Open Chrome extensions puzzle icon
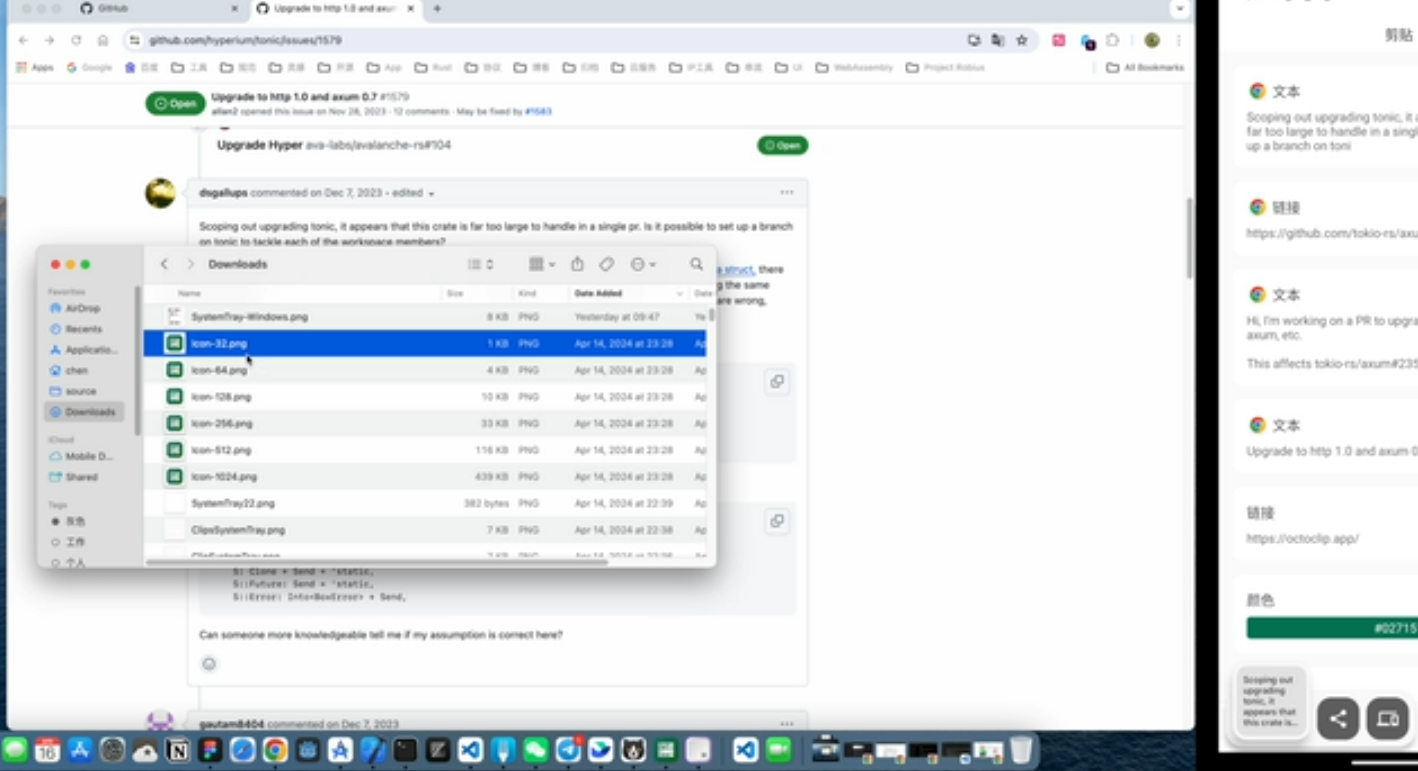1418x771 pixels. tap(1112, 40)
